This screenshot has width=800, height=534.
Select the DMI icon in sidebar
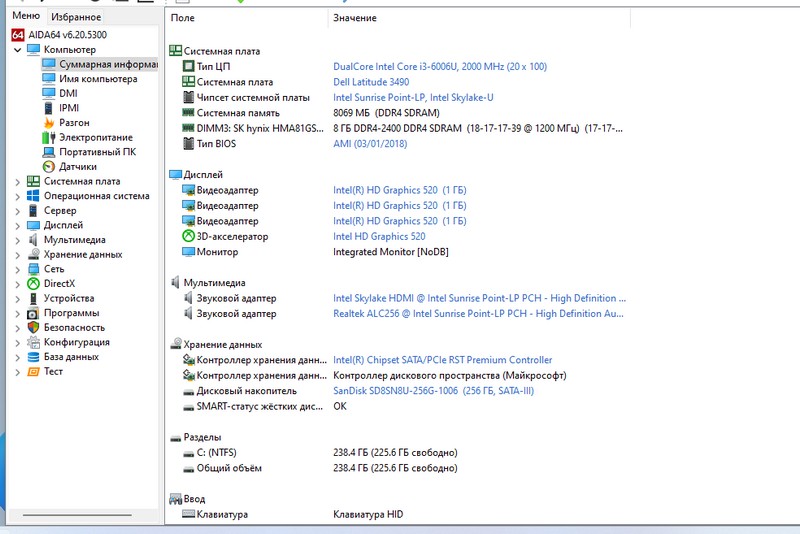(x=49, y=93)
